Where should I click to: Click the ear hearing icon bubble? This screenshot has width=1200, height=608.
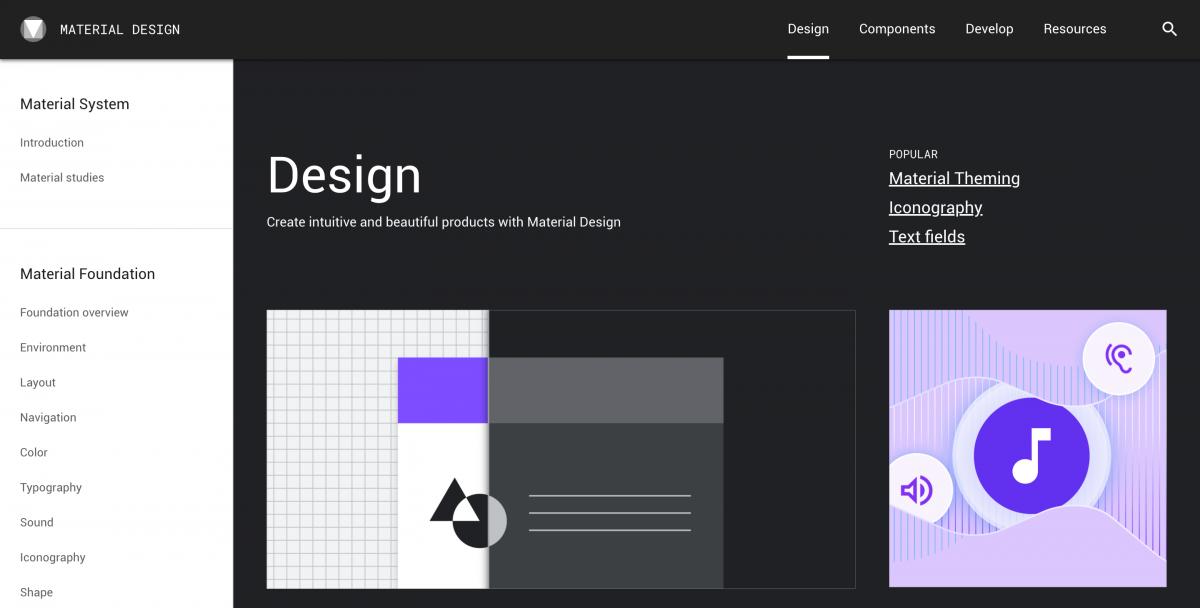[1118, 358]
